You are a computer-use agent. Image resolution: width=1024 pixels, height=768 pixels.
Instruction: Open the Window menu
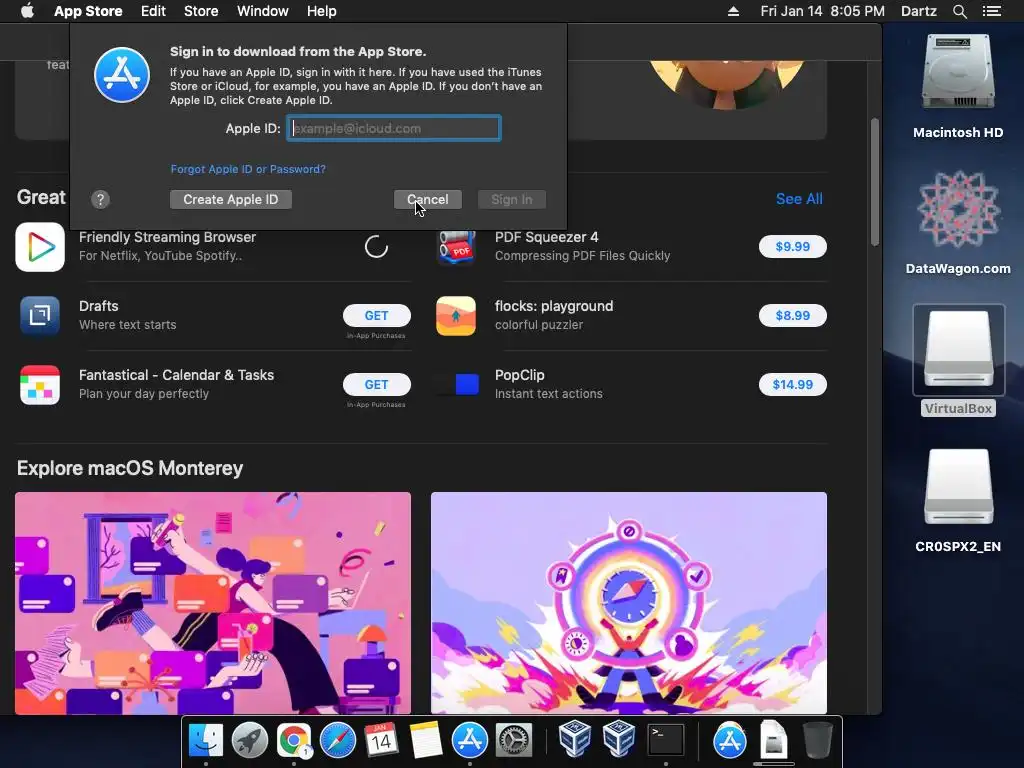click(x=263, y=11)
